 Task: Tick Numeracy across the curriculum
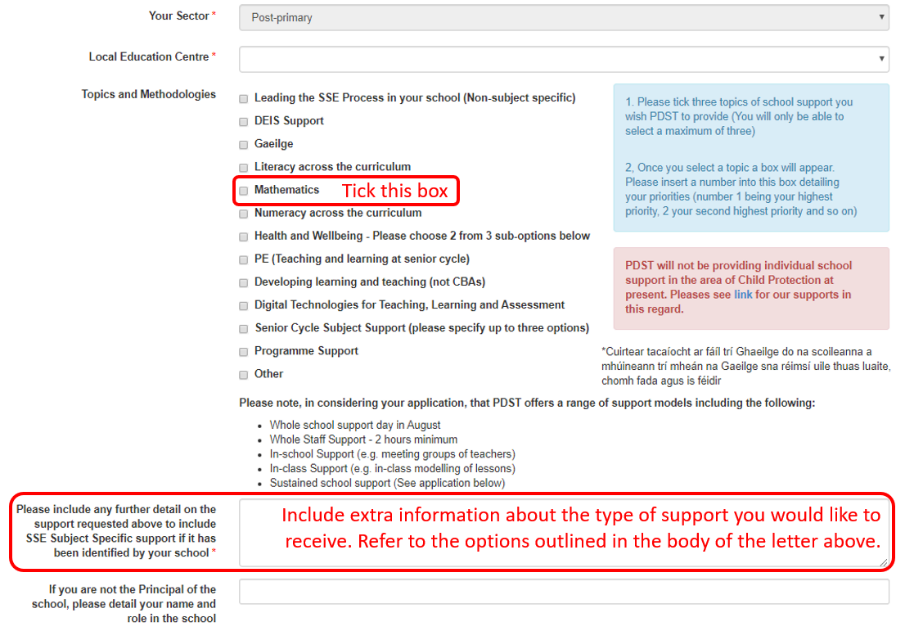[244, 214]
